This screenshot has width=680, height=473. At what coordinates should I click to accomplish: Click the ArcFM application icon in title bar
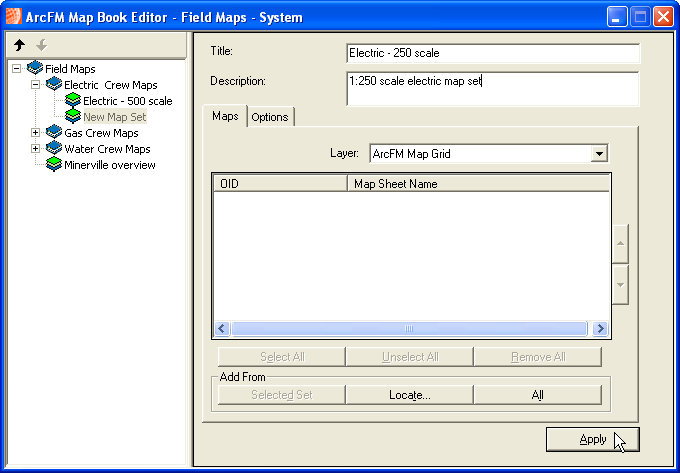pos(13,17)
